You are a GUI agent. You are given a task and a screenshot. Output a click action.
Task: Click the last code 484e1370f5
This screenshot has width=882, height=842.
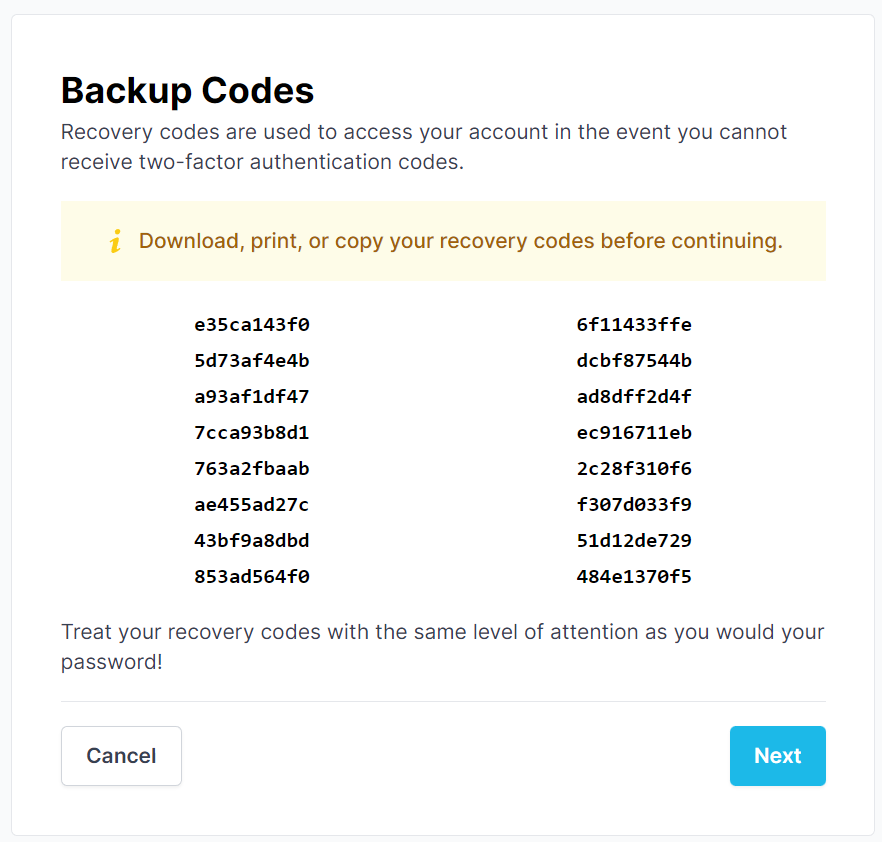634,577
